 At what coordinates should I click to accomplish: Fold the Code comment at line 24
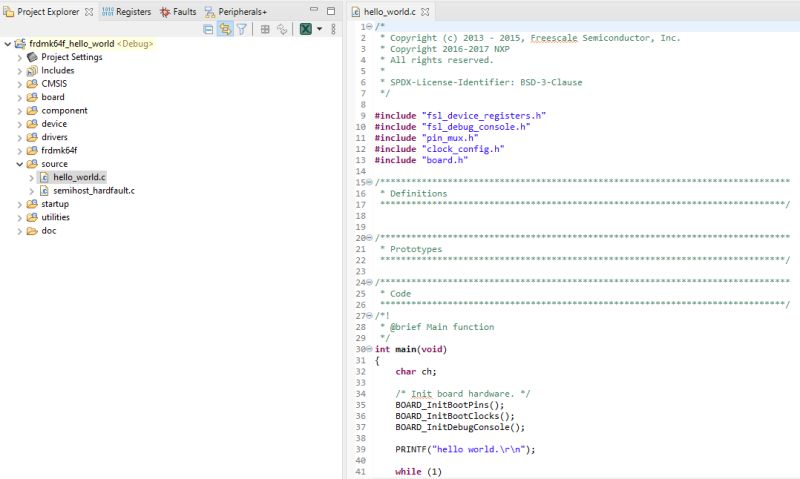click(369, 282)
